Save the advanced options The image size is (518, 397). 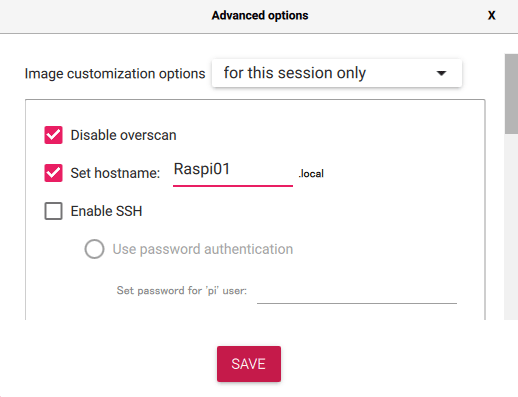(249, 364)
